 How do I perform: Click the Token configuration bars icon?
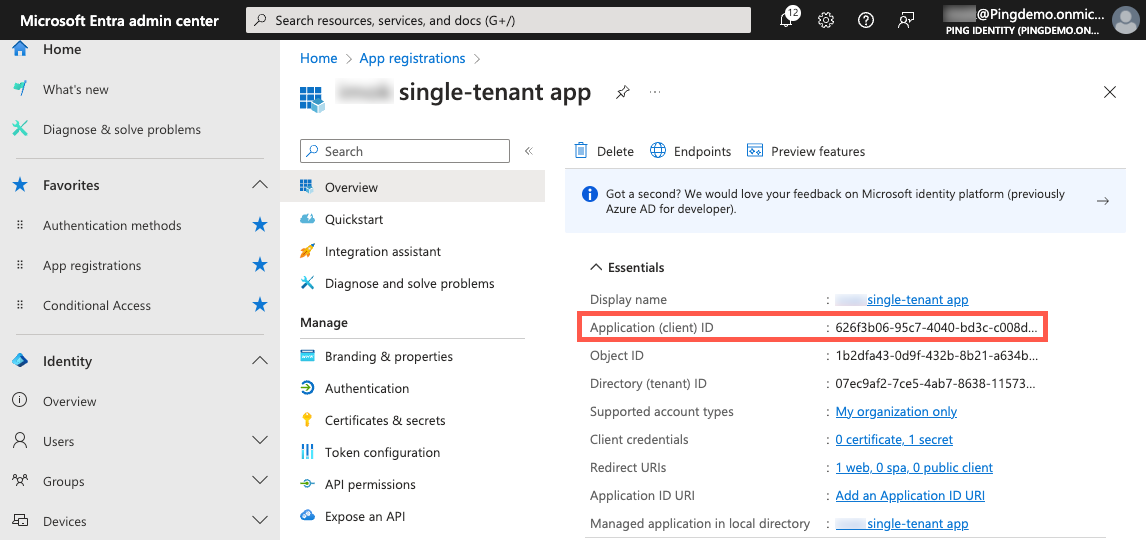[308, 452]
